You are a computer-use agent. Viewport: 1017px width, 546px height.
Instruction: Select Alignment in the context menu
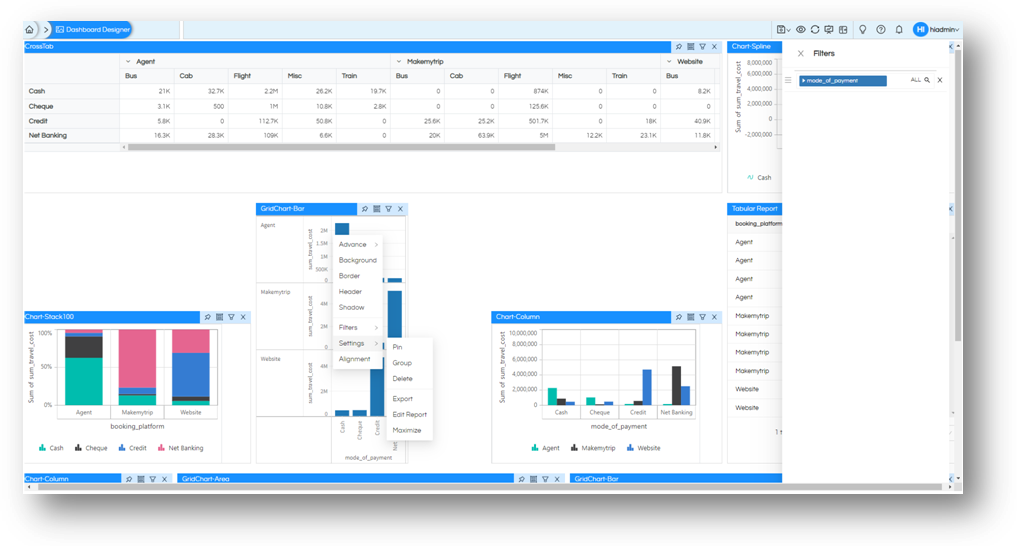[x=357, y=359]
